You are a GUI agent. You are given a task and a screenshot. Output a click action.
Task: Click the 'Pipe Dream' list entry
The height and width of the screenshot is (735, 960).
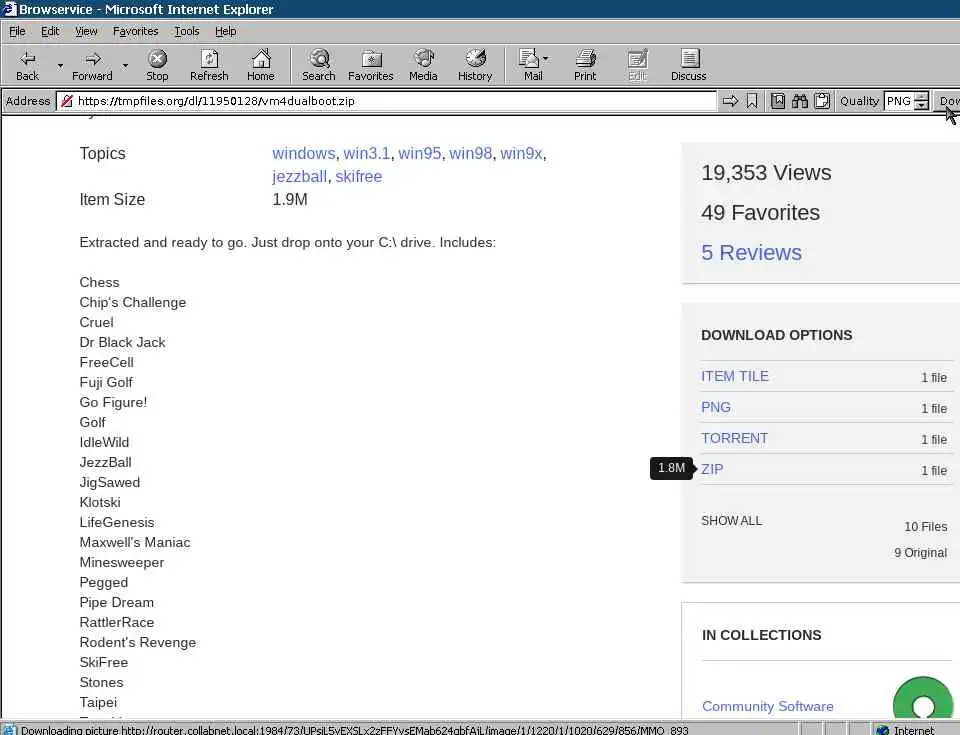tap(116, 603)
